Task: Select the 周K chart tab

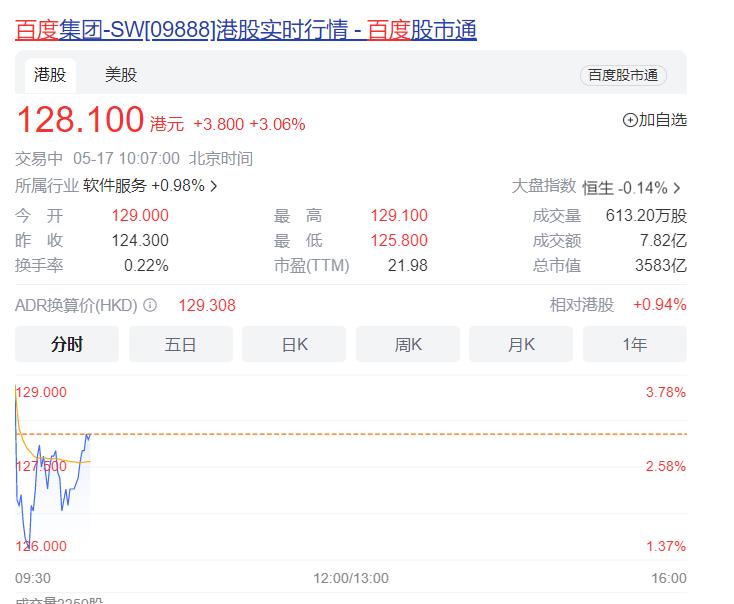Action: [x=408, y=345]
